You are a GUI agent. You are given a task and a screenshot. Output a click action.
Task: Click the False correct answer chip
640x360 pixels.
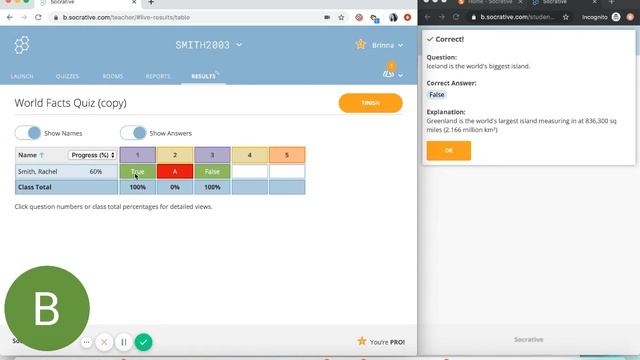[x=436, y=95]
